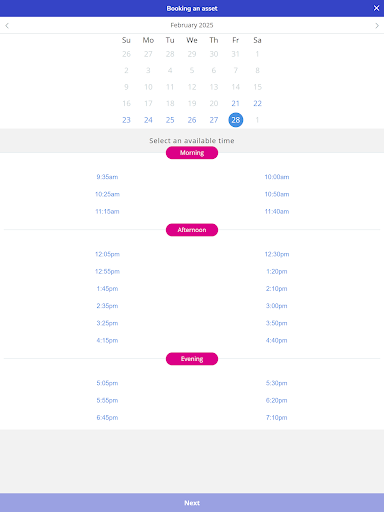Jump to the Evening section
This screenshot has height=512, width=384.
192,359
